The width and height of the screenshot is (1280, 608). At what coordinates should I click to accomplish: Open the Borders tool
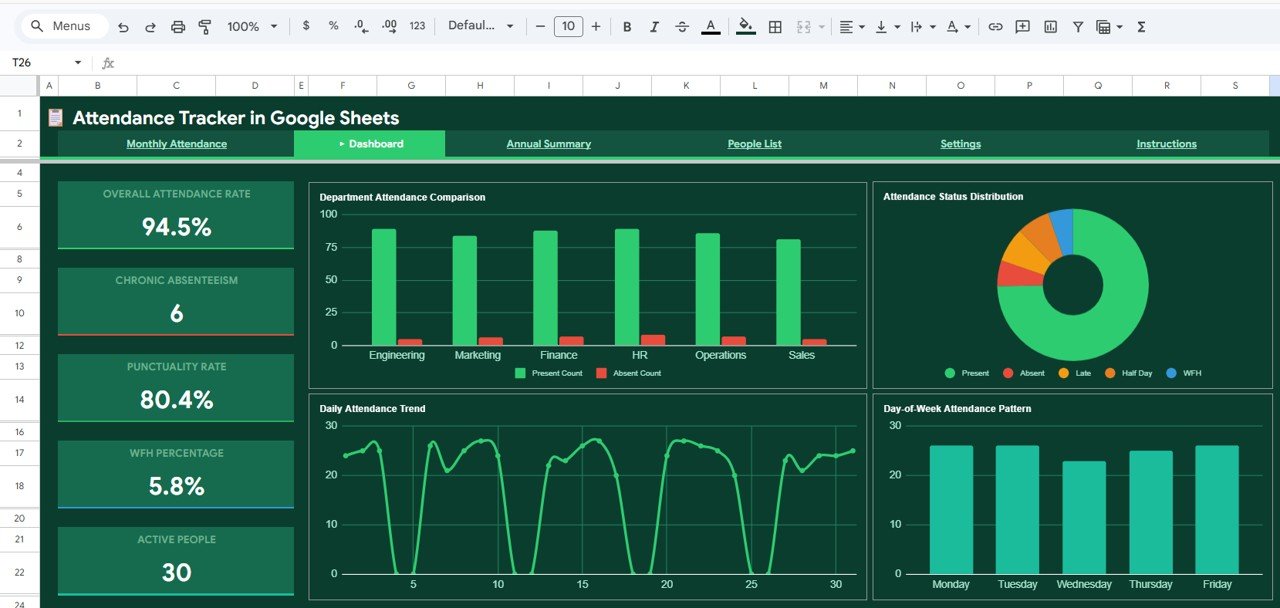pyautogui.click(x=775, y=26)
